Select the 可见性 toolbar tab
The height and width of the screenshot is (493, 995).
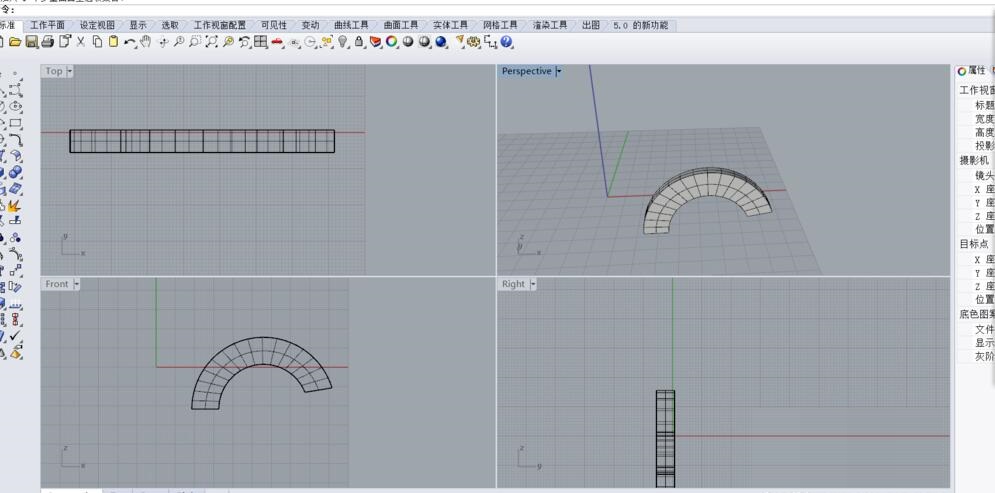(273, 25)
